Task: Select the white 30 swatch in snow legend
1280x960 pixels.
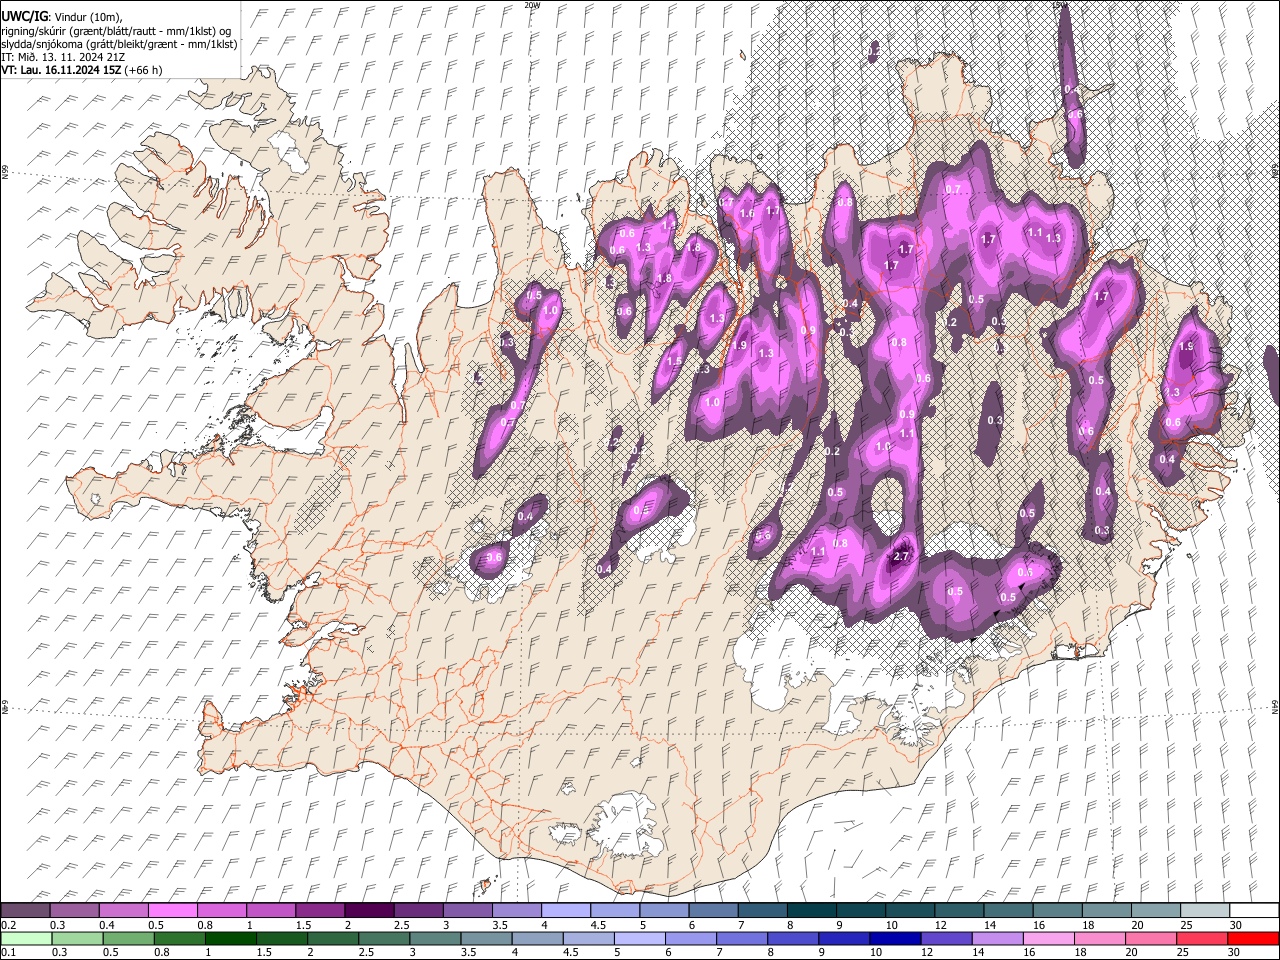Action: click(1254, 910)
